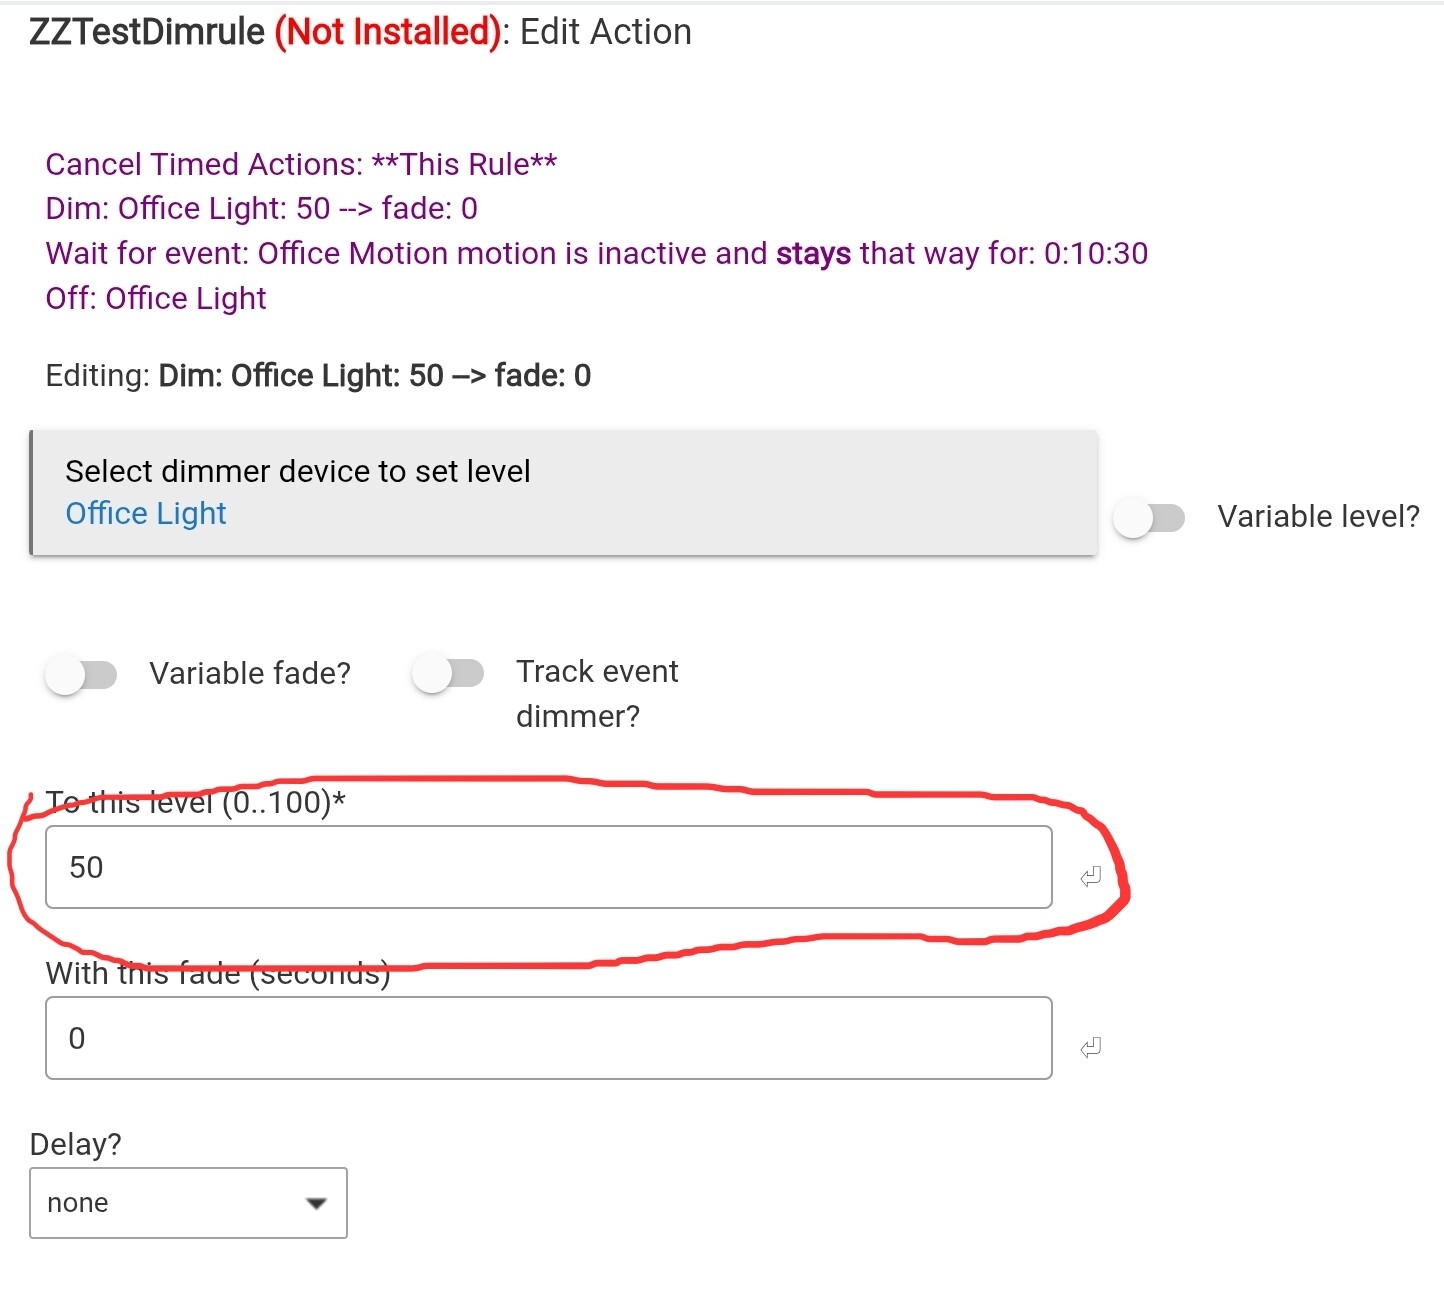Select the Cancel Timed Actions action line

click(301, 164)
